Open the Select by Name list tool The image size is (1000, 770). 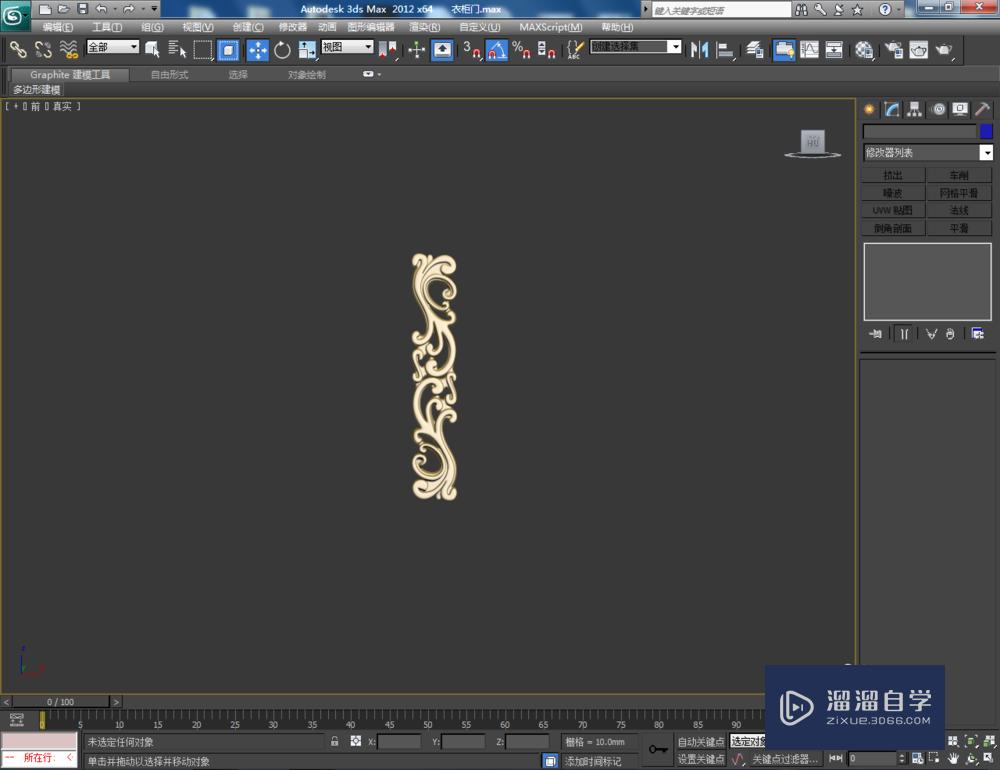[177, 50]
